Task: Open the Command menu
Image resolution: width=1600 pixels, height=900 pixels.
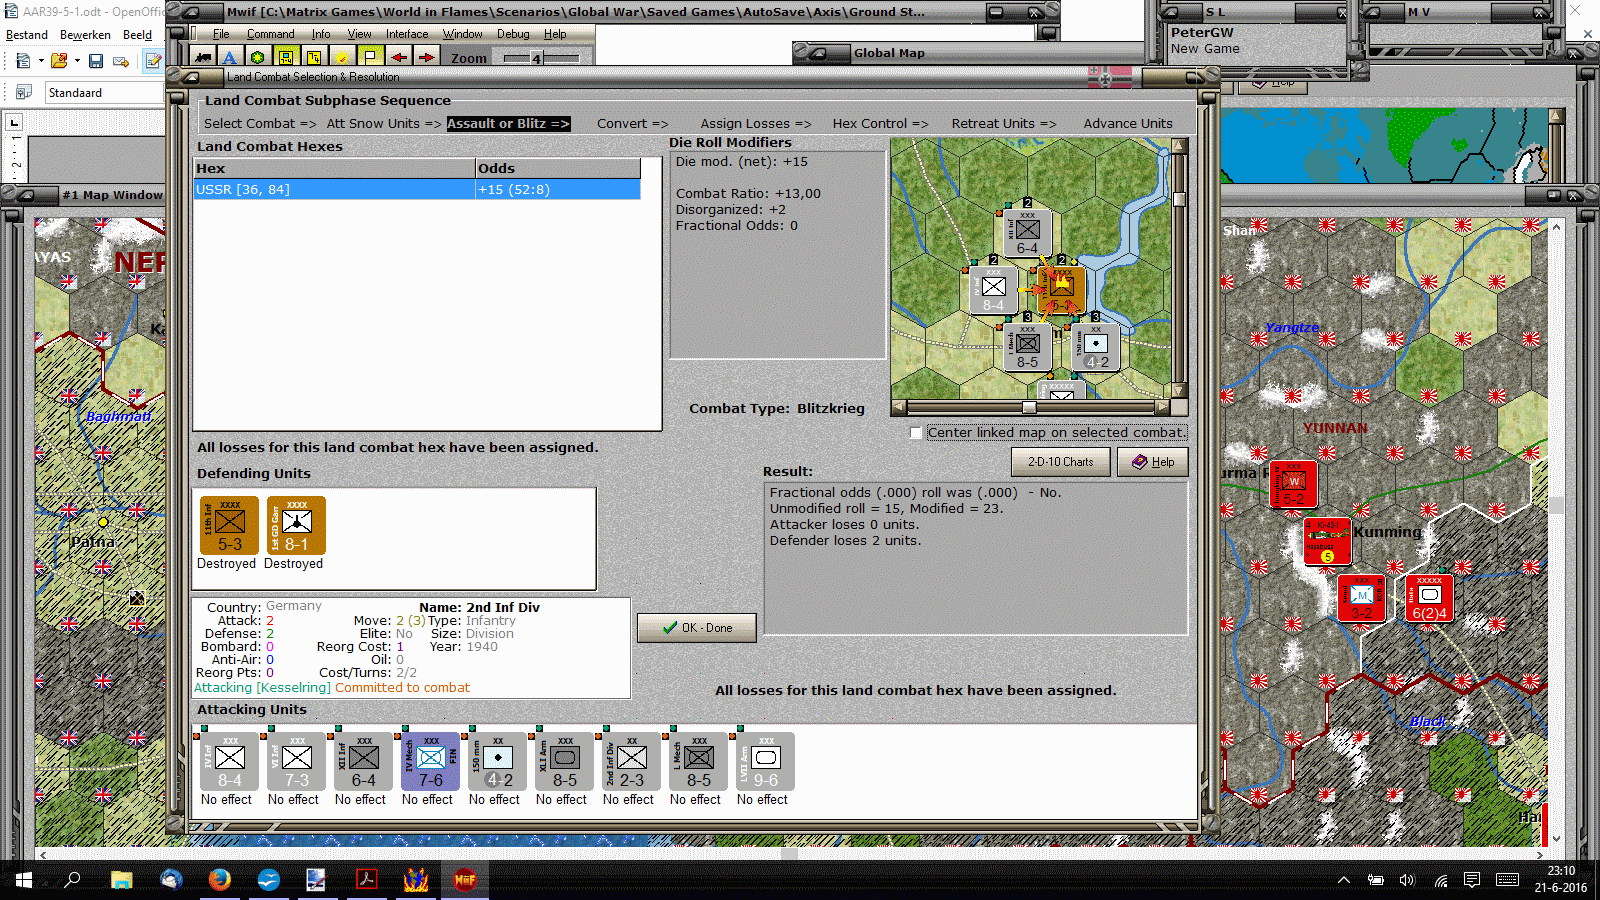Action: [x=270, y=34]
